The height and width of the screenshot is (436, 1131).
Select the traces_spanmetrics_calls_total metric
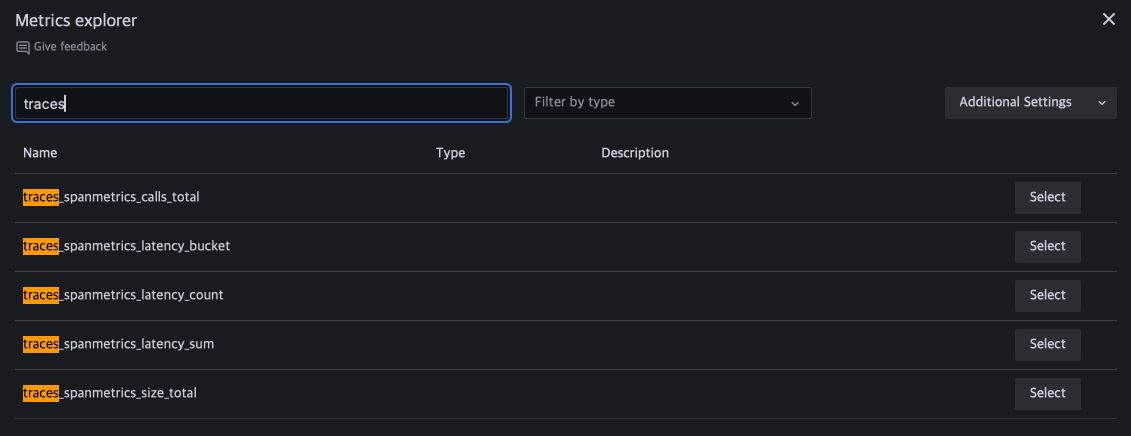click(1047, 197)
